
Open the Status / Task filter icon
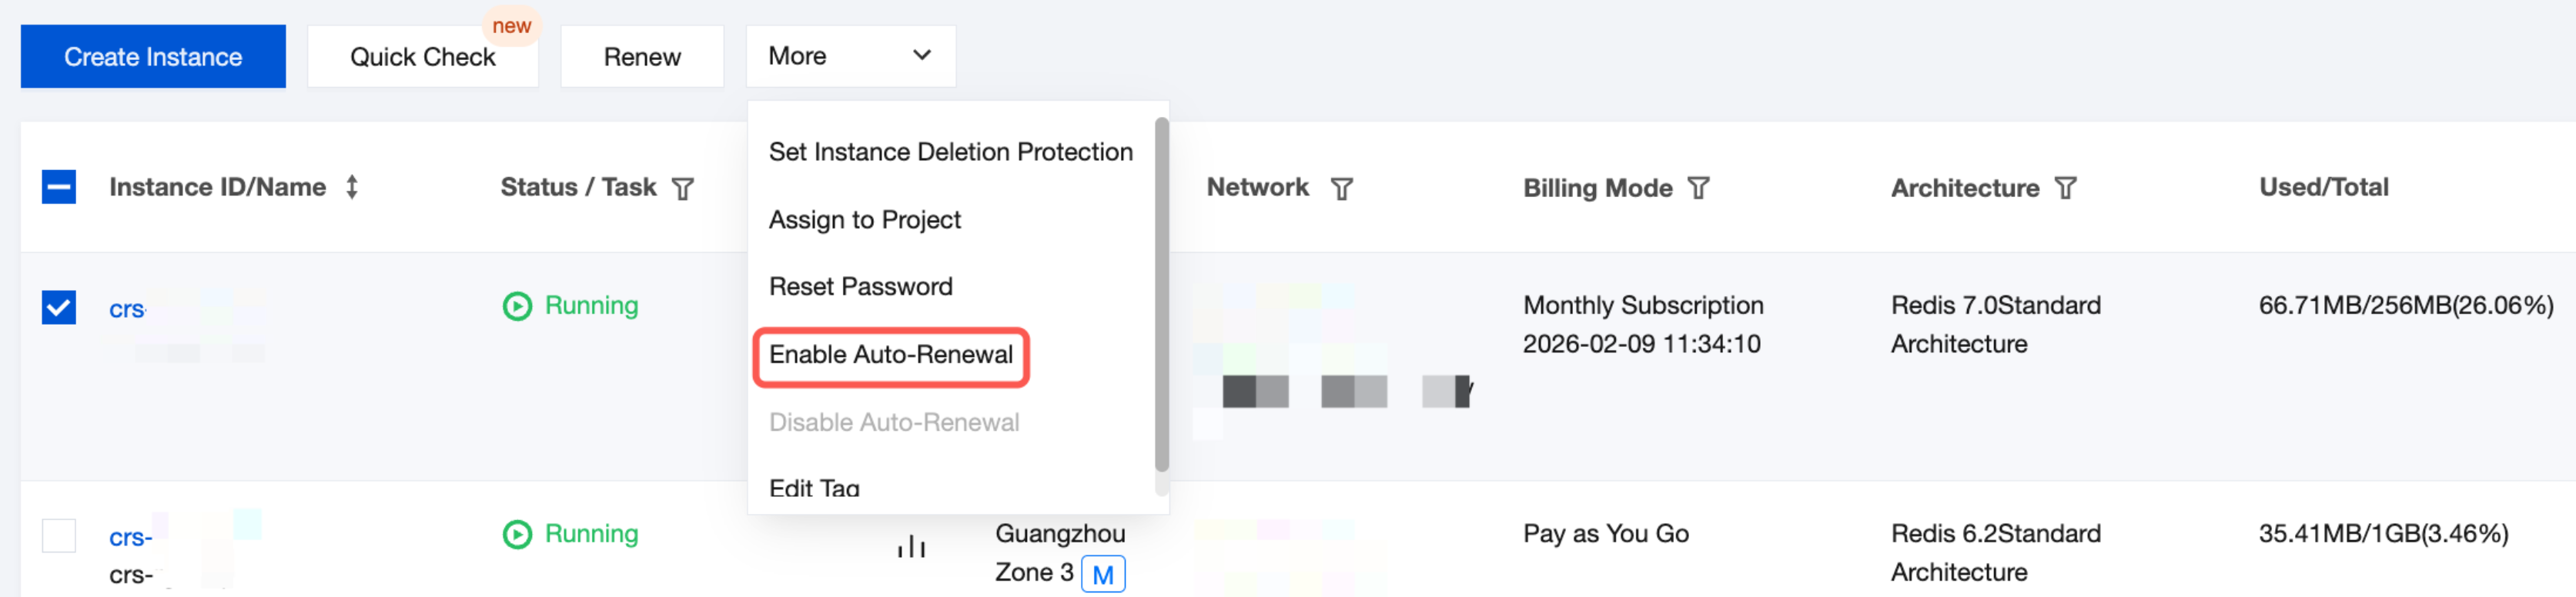683,188
